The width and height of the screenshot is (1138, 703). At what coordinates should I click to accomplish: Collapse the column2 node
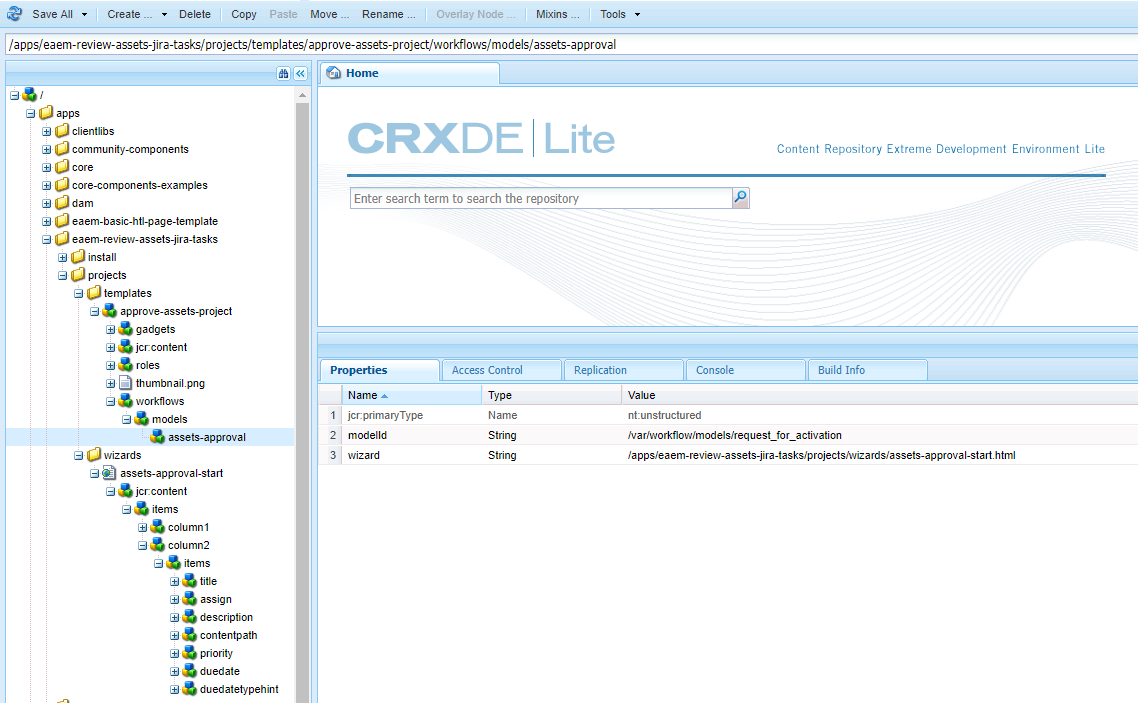point(142,546)
